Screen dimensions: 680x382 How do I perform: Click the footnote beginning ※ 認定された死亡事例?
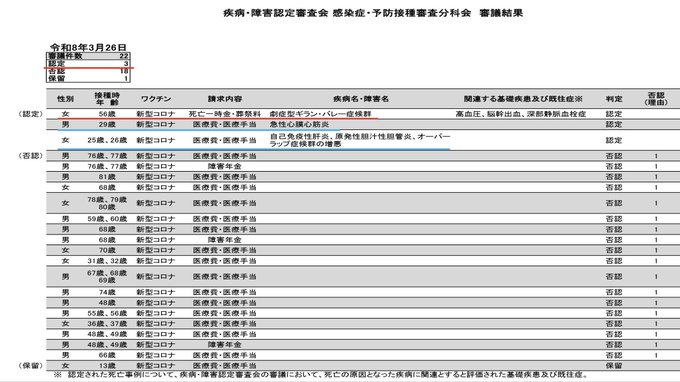point(321,375)
